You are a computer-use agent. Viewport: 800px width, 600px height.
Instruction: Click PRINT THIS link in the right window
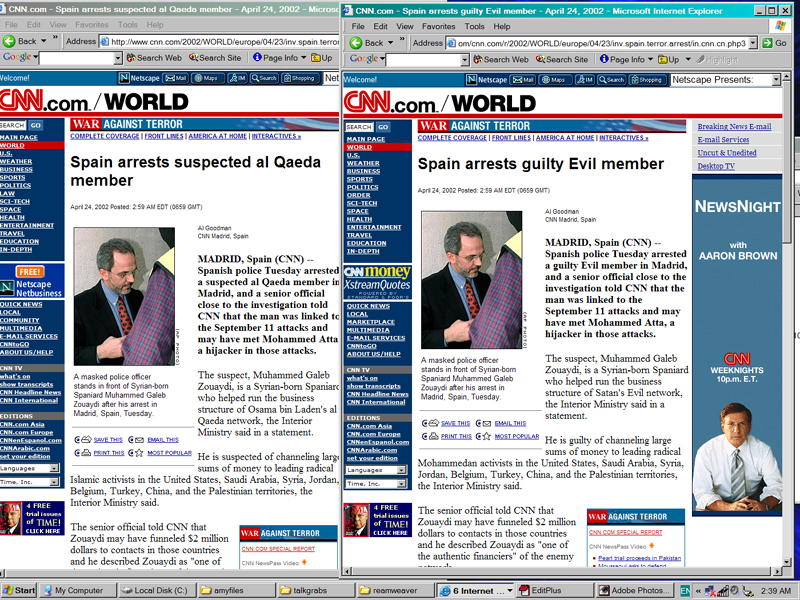click(456, 437)
